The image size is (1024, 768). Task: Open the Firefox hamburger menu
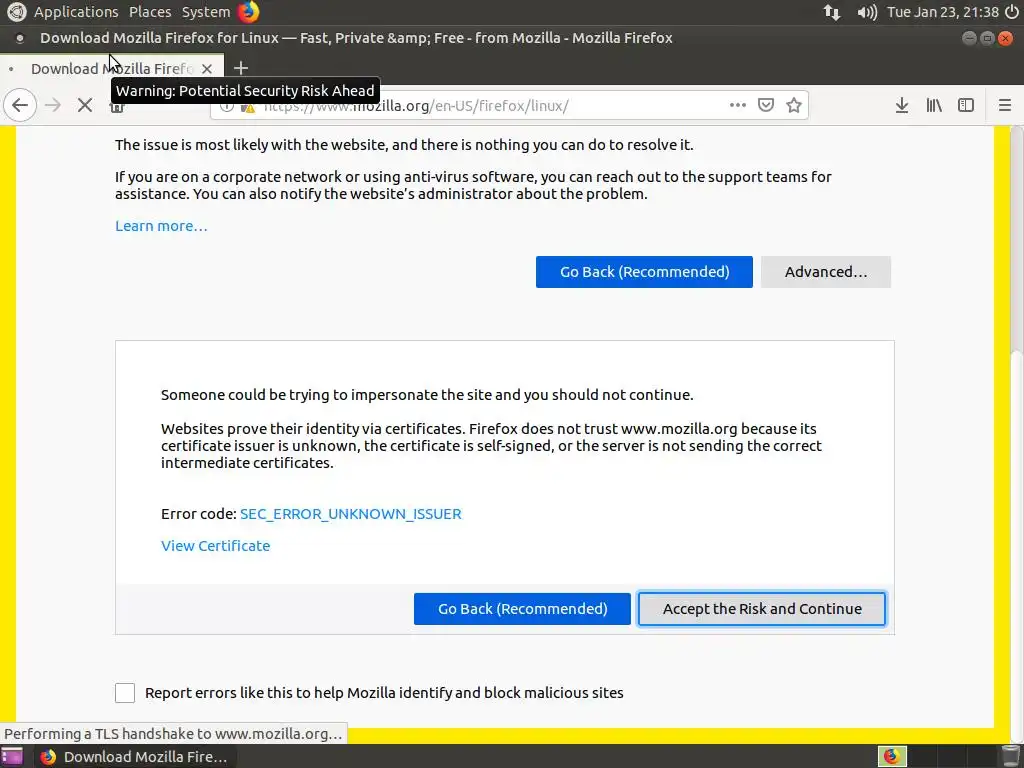(1005, 105)
